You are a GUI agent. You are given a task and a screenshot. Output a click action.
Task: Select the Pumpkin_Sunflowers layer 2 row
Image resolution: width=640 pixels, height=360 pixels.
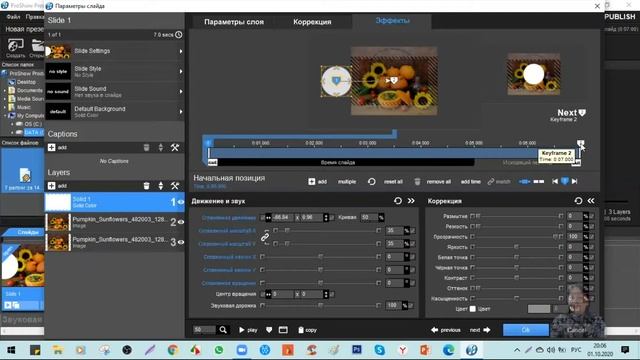tap(115, 222)
